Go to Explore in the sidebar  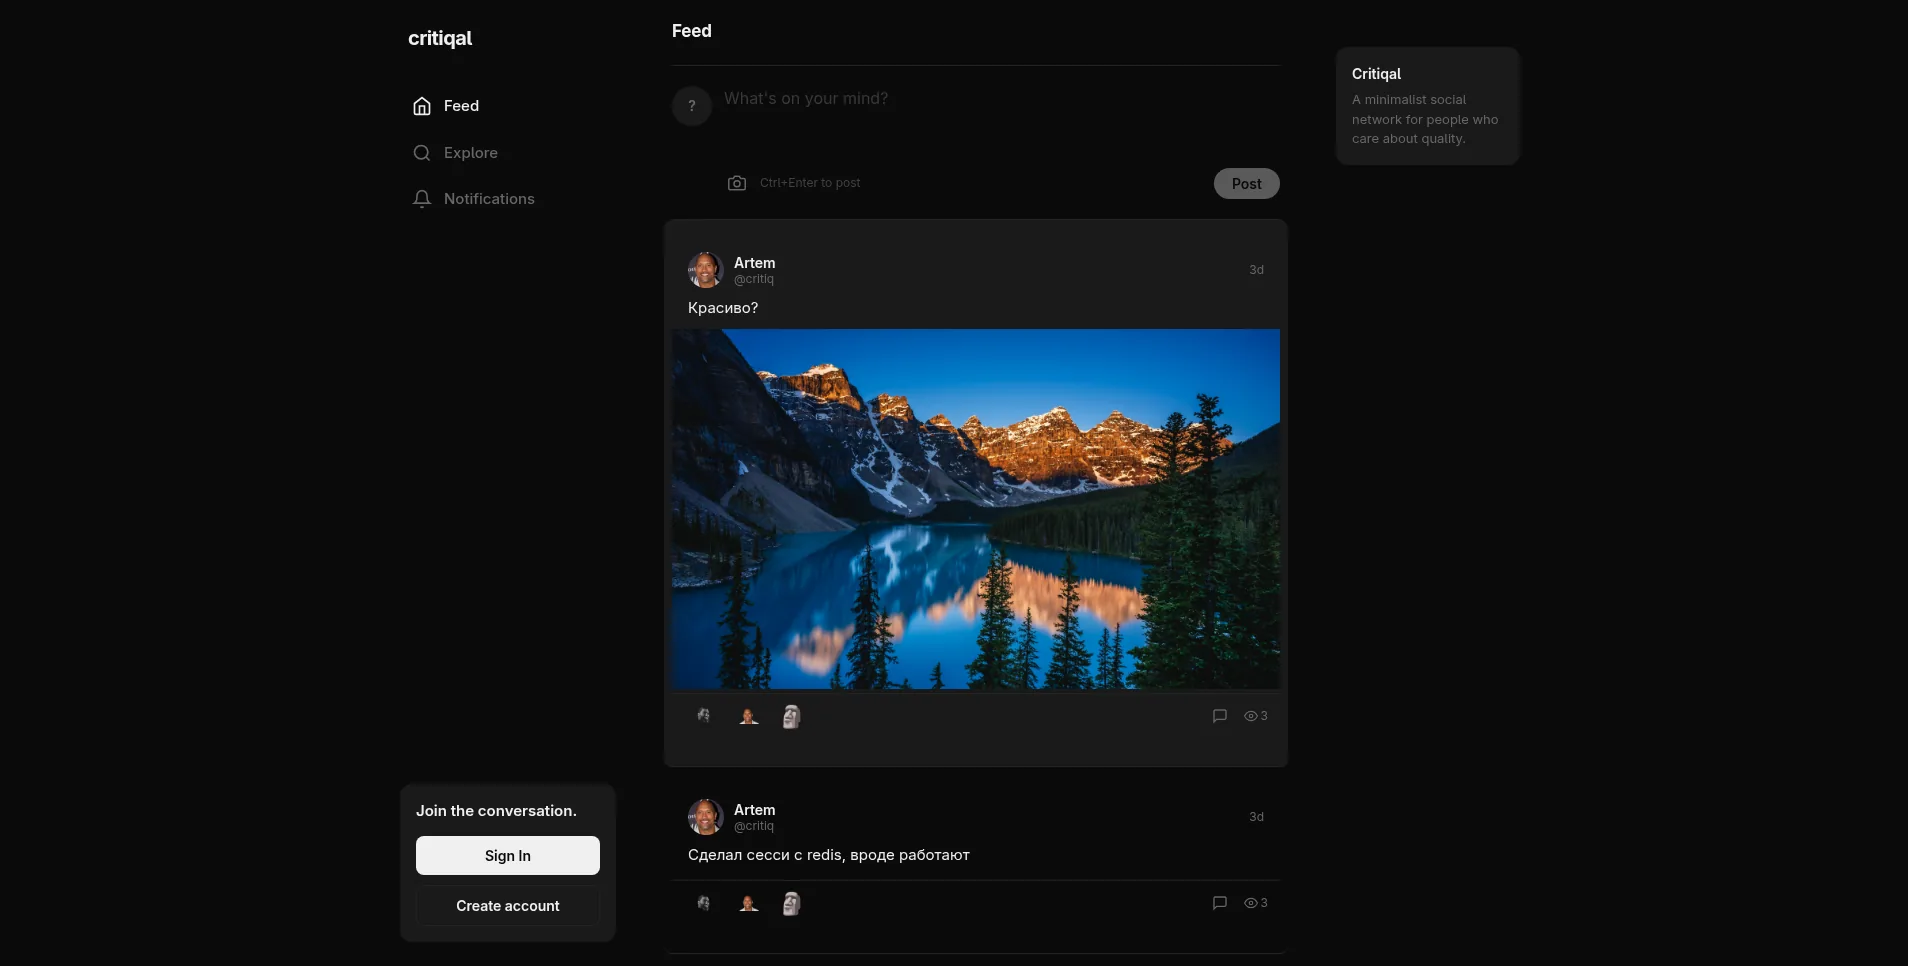(x=455, y=153)
